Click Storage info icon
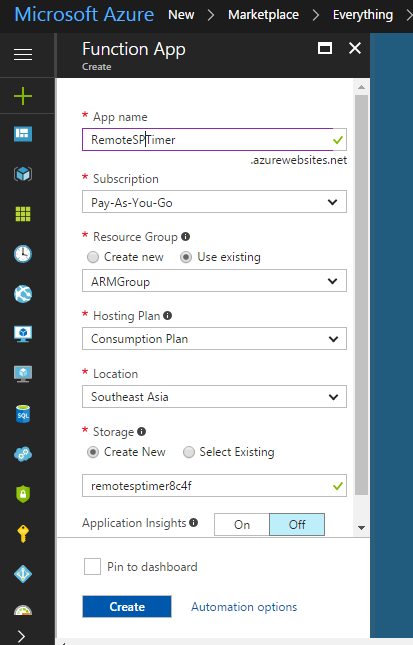 (x=142, y=432)
